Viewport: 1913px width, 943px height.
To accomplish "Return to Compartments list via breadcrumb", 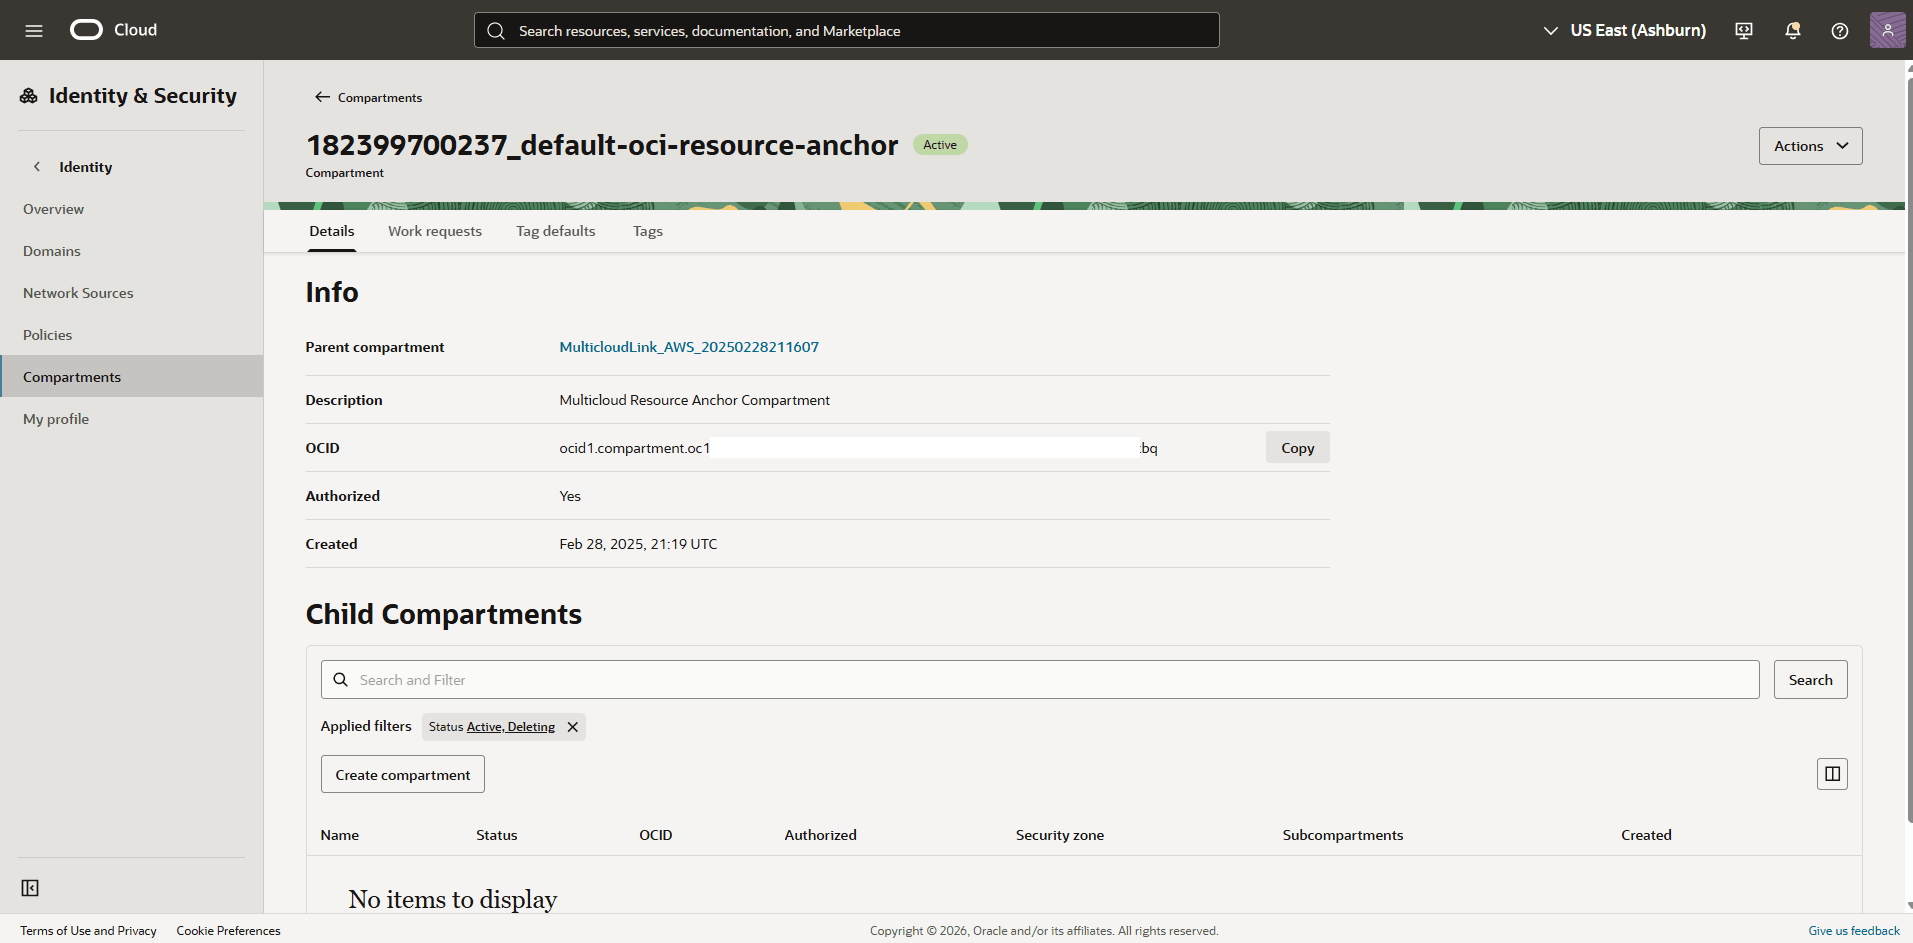I will click(x=380, y=97).
